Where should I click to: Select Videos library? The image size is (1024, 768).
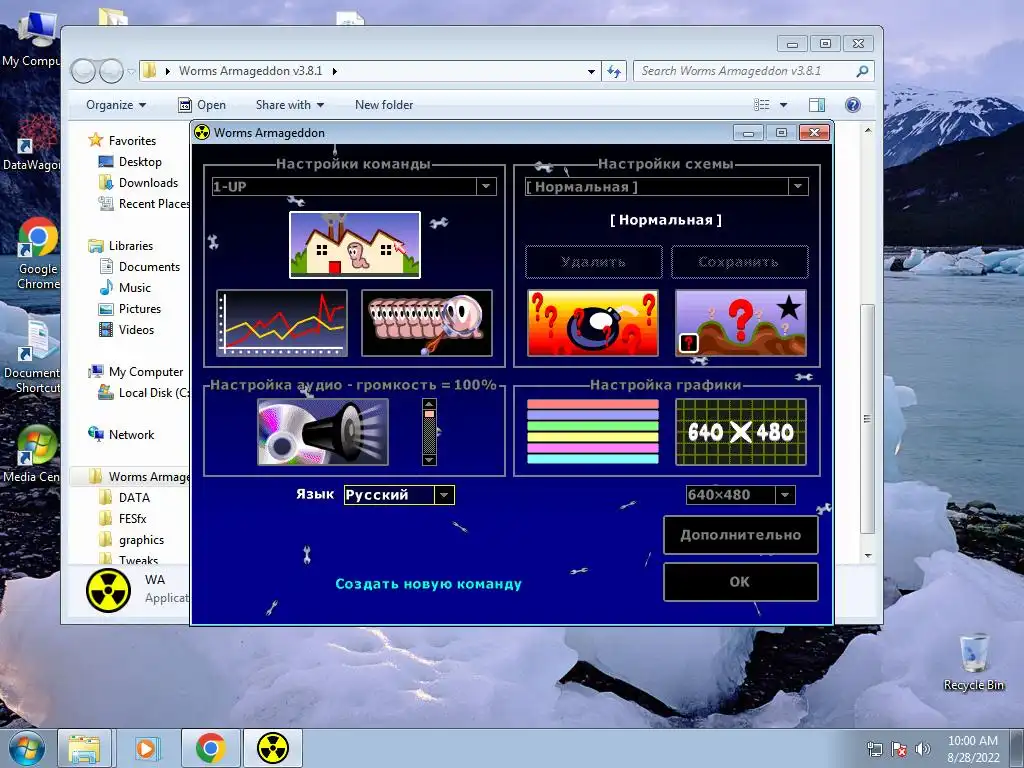tap(136, 329)
